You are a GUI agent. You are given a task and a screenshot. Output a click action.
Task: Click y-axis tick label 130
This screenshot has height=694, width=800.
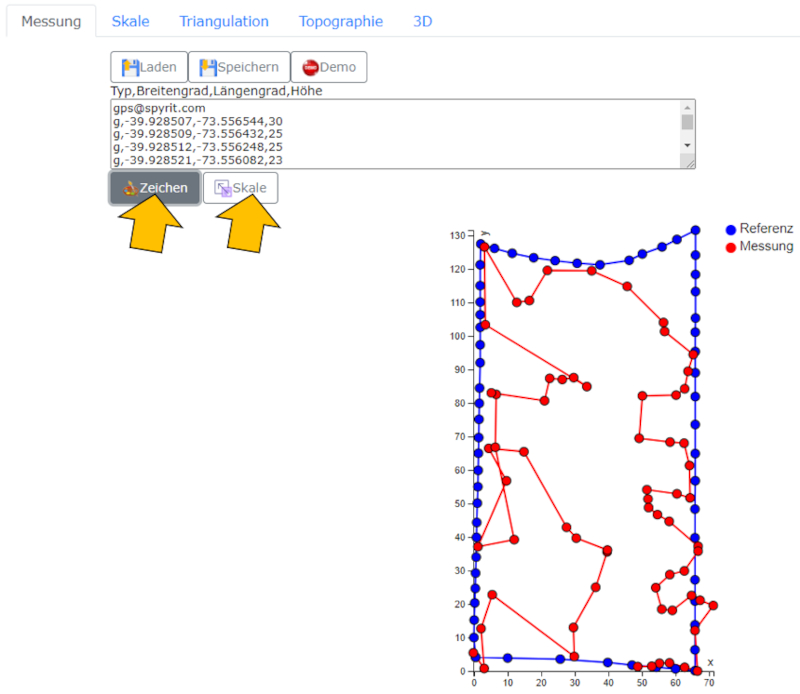(x=458, y=236)
